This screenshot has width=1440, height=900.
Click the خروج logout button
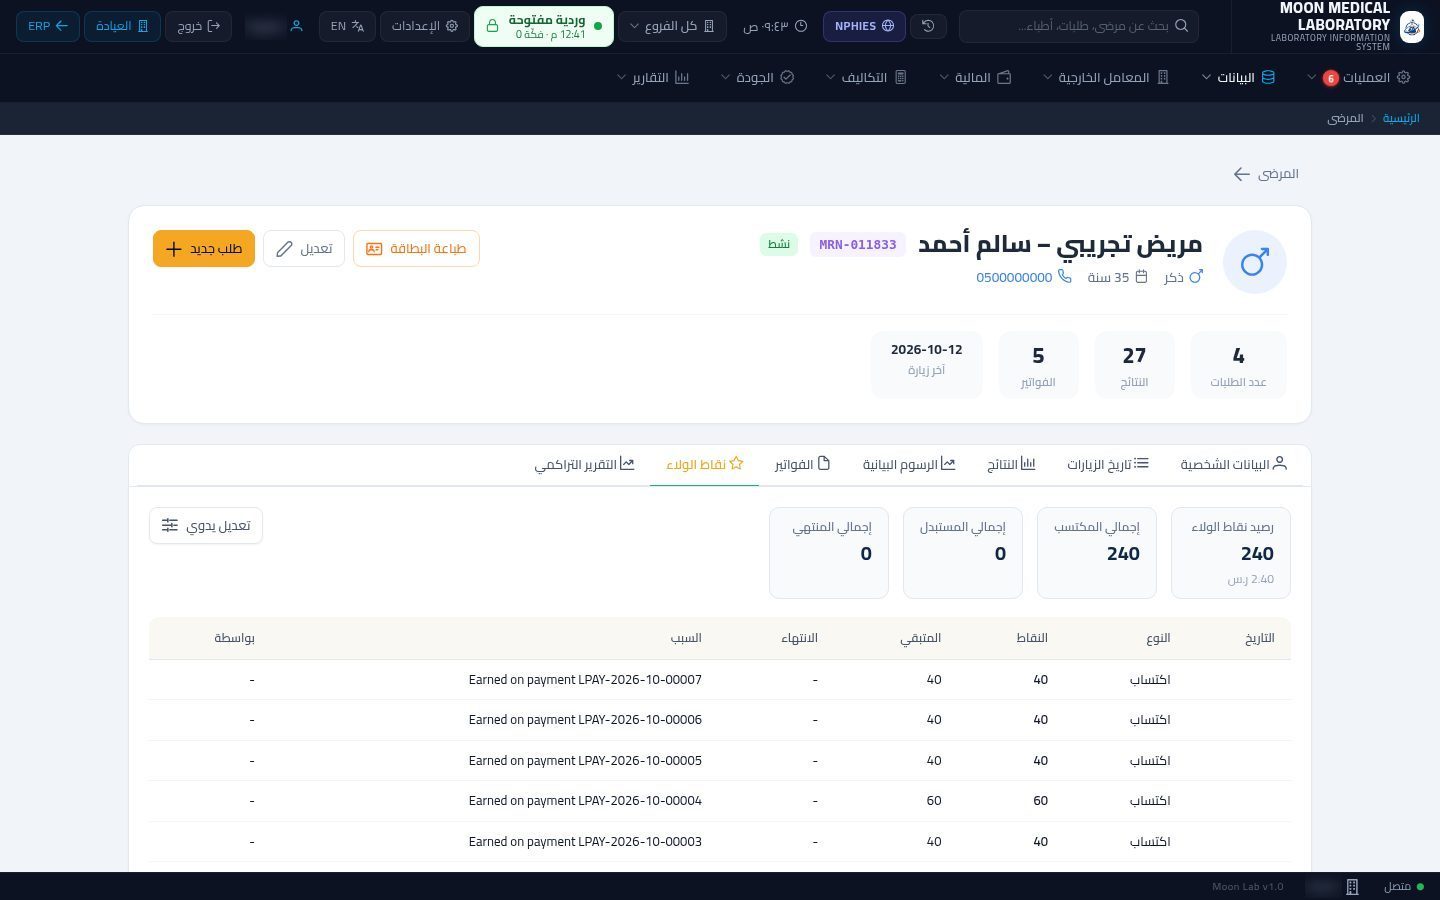[x=198, y=26]
